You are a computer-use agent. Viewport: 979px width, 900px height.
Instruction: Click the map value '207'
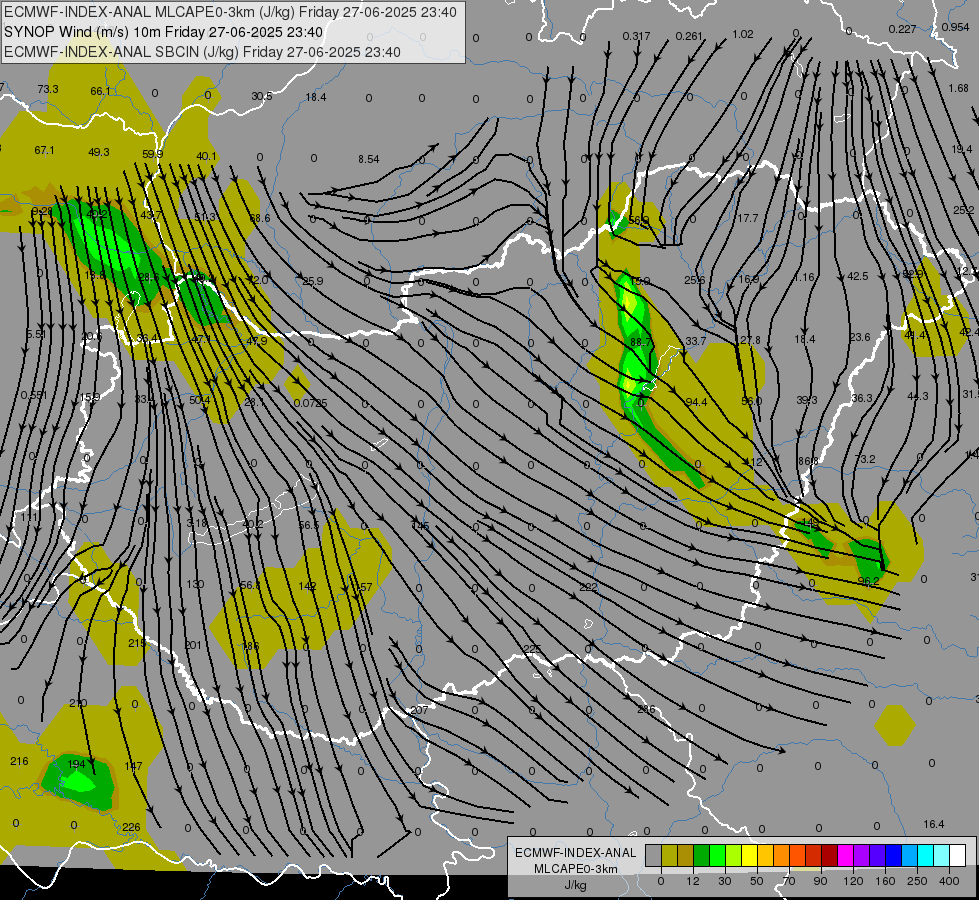[x=420, y=710]
